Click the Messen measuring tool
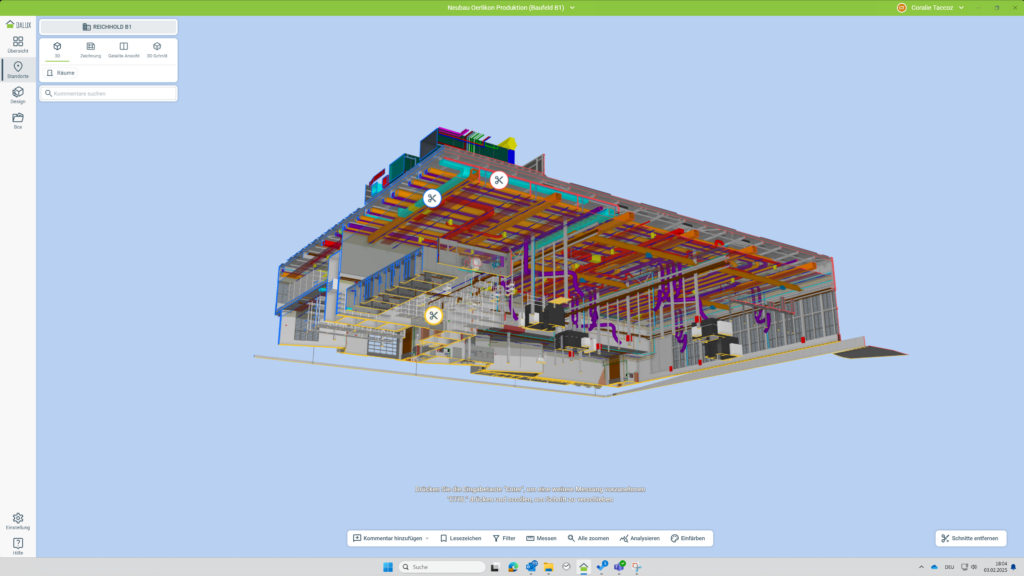 point(541,538)
